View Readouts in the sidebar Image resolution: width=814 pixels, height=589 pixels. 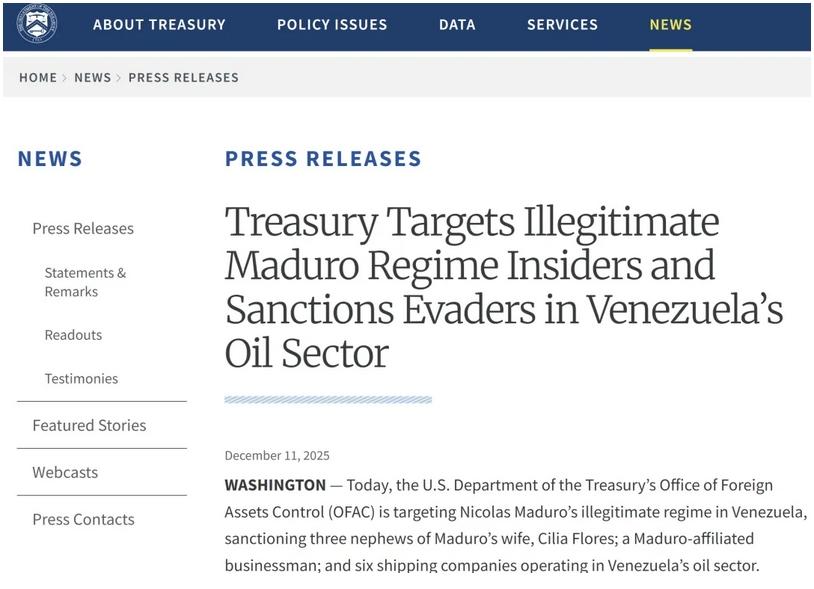73,335
